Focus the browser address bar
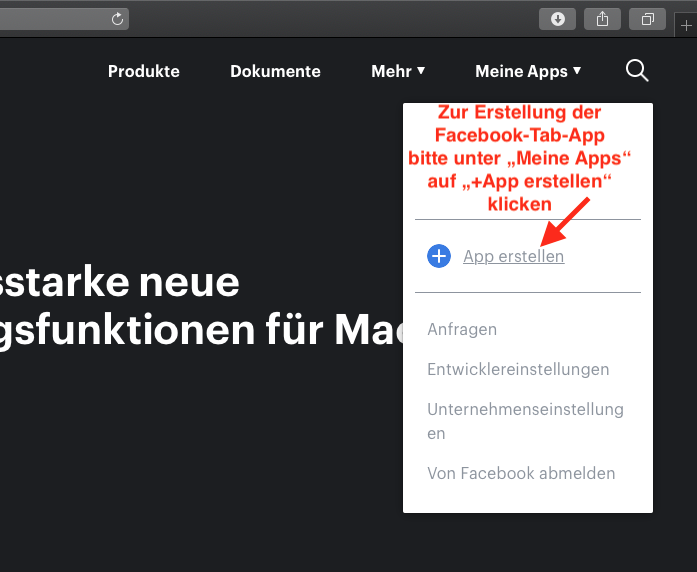This screenshot has height=572, width=697. 50,19
